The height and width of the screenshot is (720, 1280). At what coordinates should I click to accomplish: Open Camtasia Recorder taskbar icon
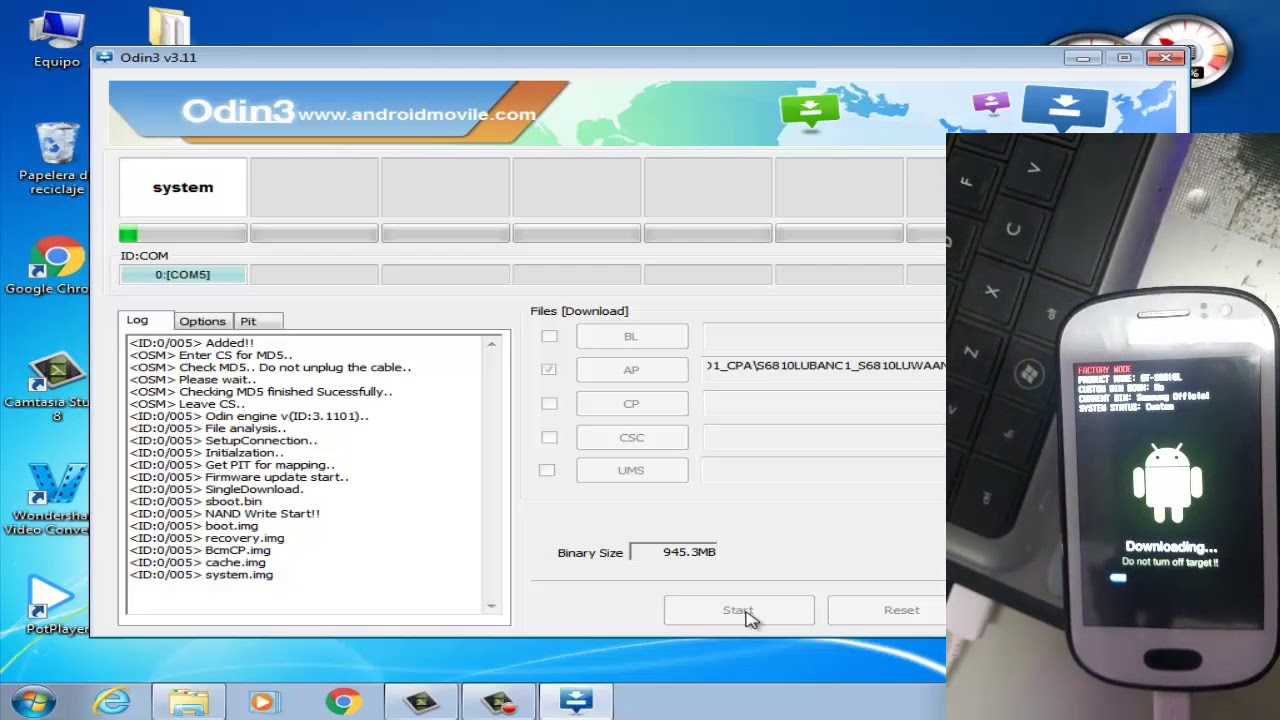[x=498, y=702]
